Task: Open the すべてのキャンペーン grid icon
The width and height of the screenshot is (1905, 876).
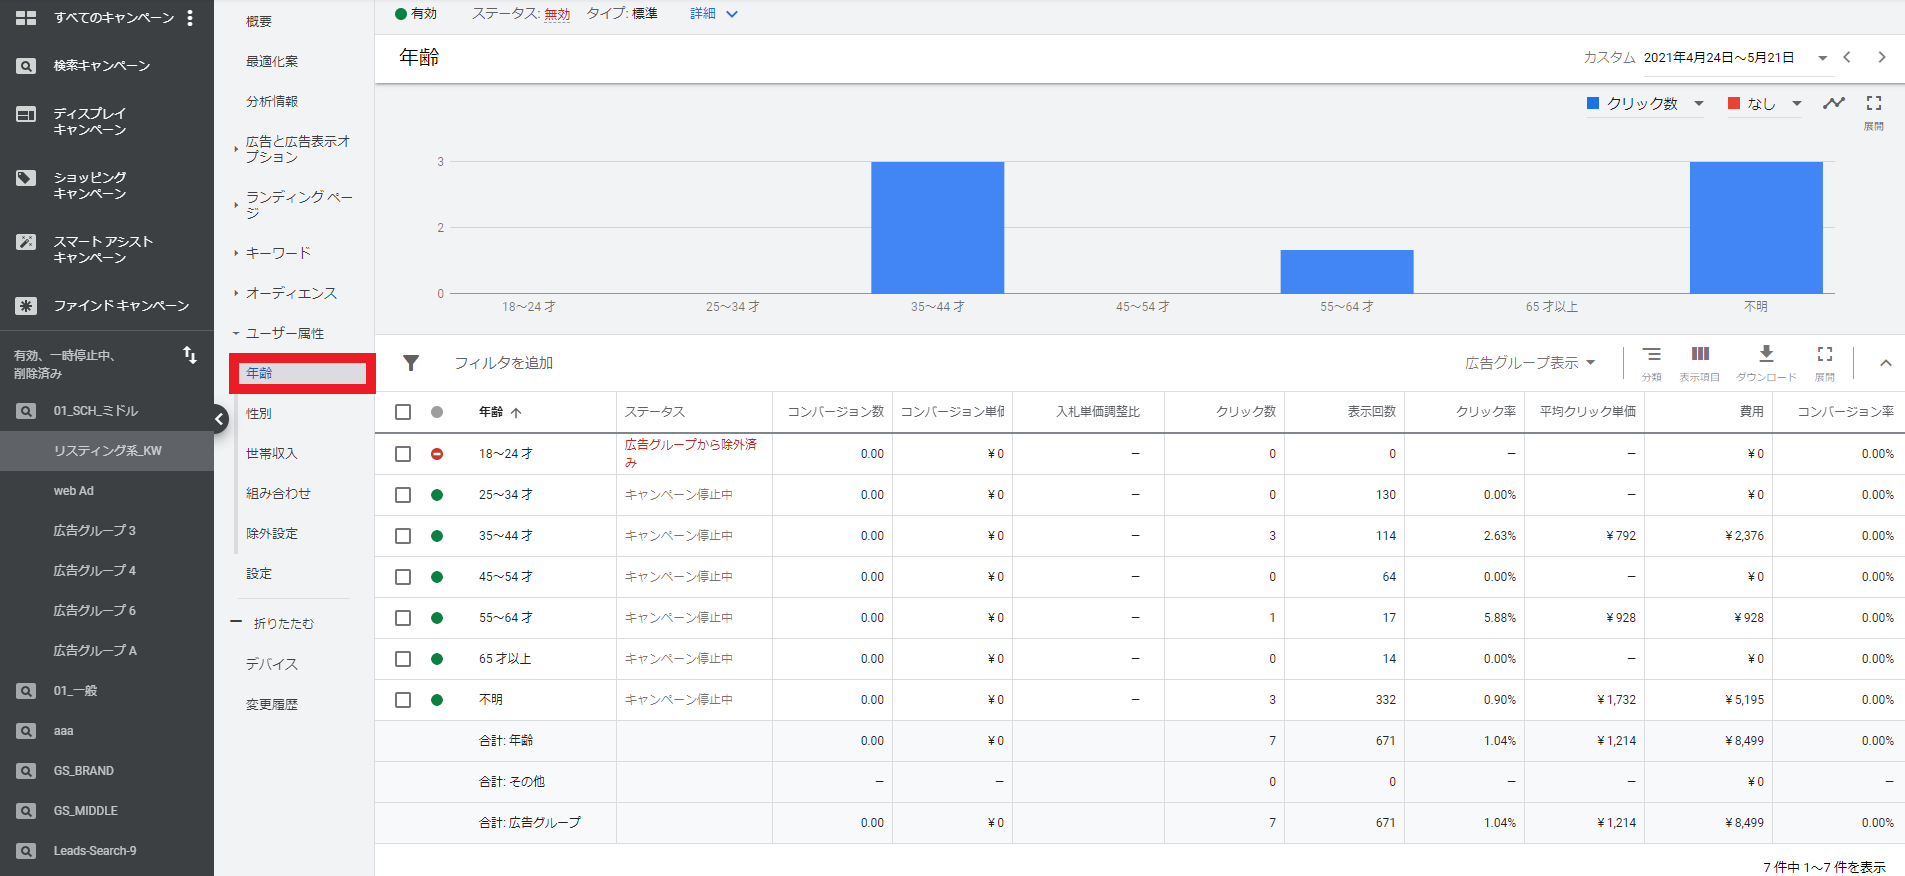Action: (26, 18)
